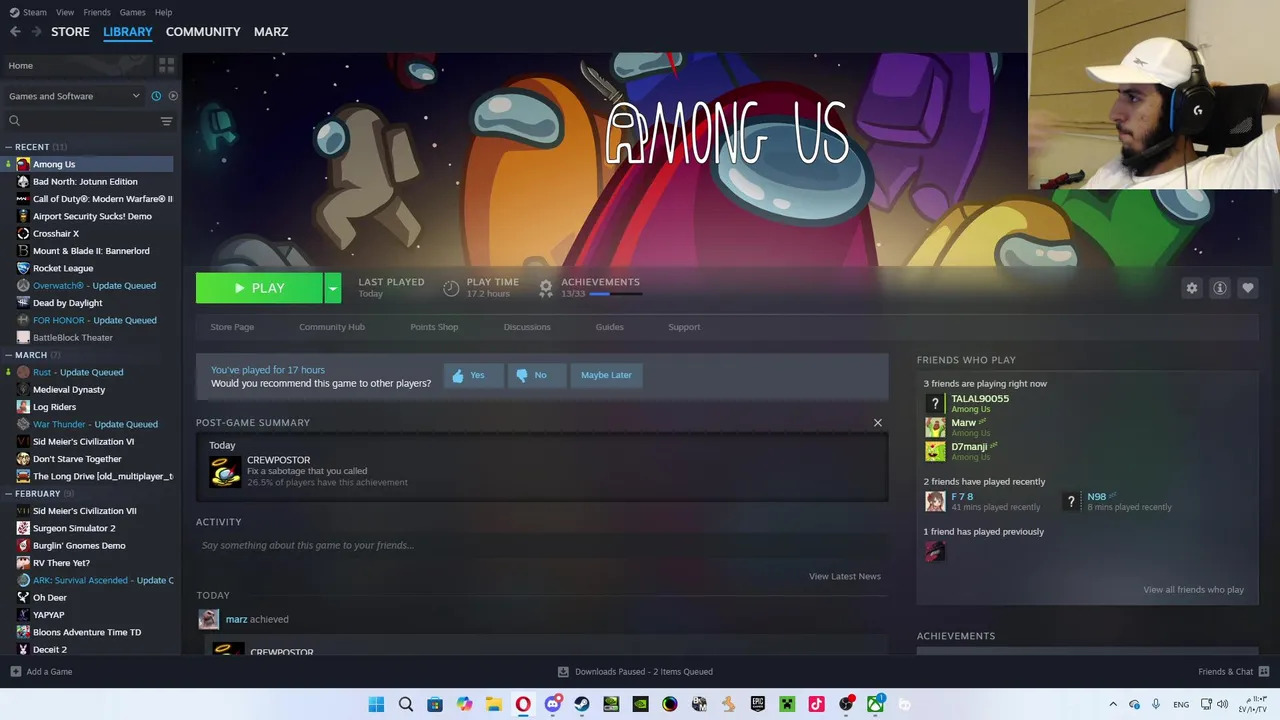
Task: Click the Add a Game plus icon
Action: (x=15, y=672)
